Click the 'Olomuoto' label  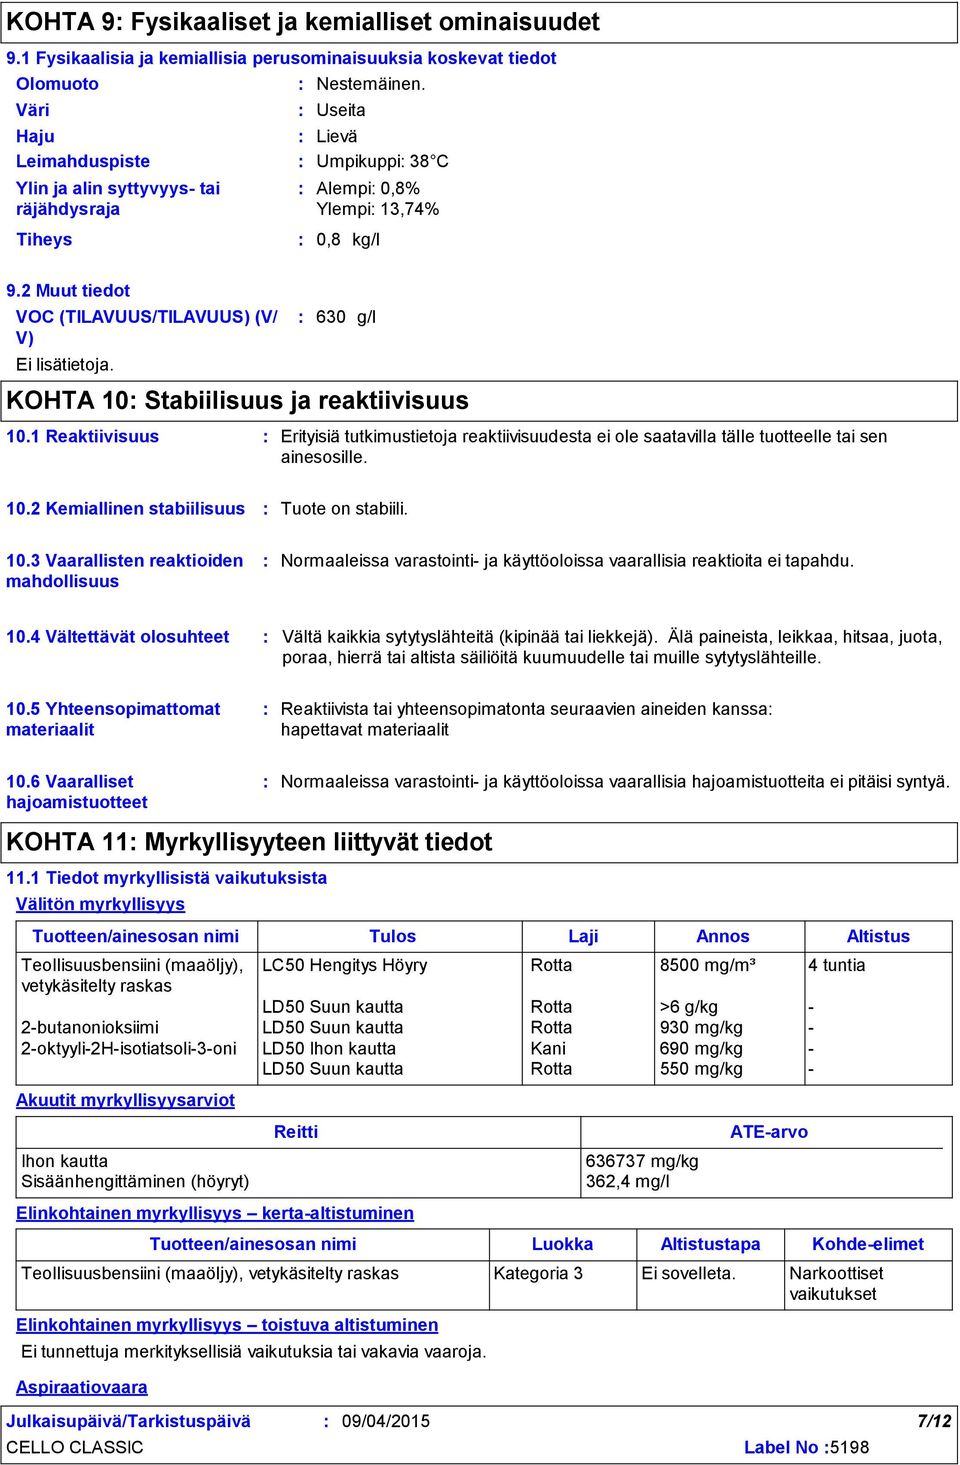click(x=57, y=84)
